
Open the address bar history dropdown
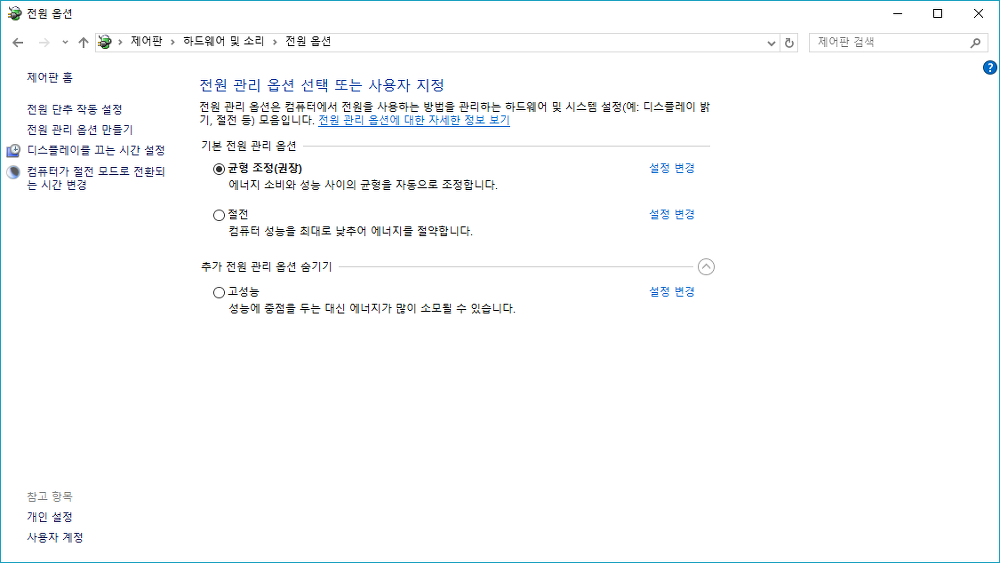(771, 43)
